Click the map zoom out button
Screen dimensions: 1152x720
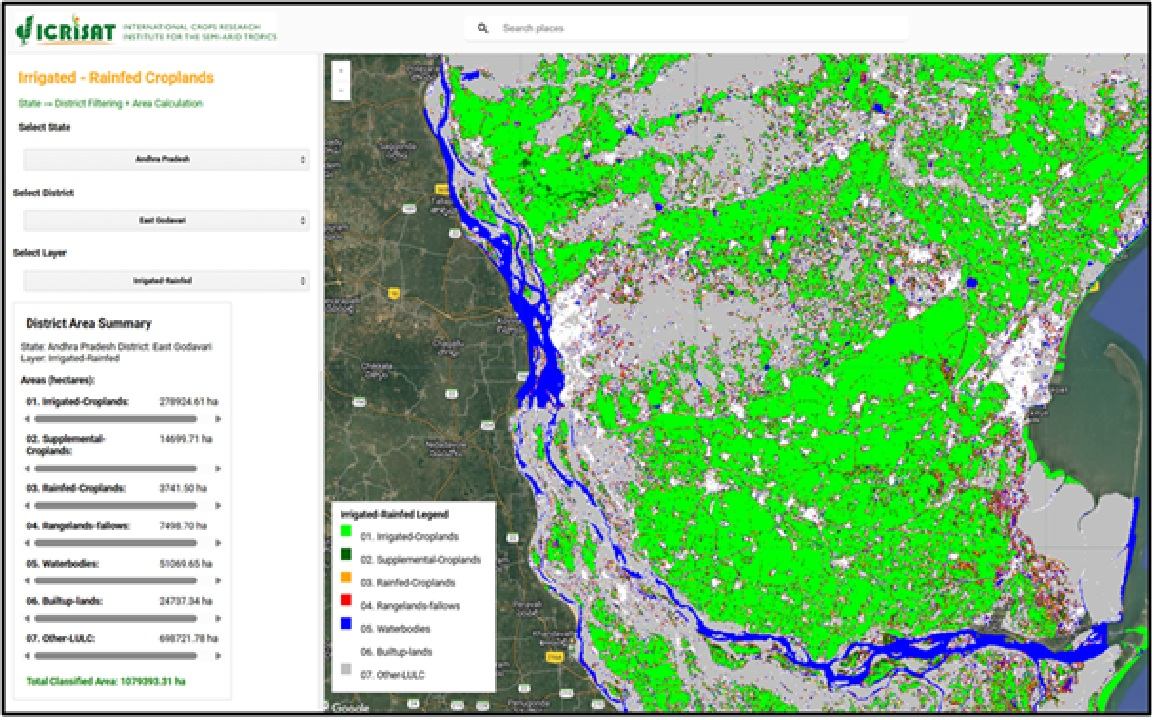pos(342,91)
